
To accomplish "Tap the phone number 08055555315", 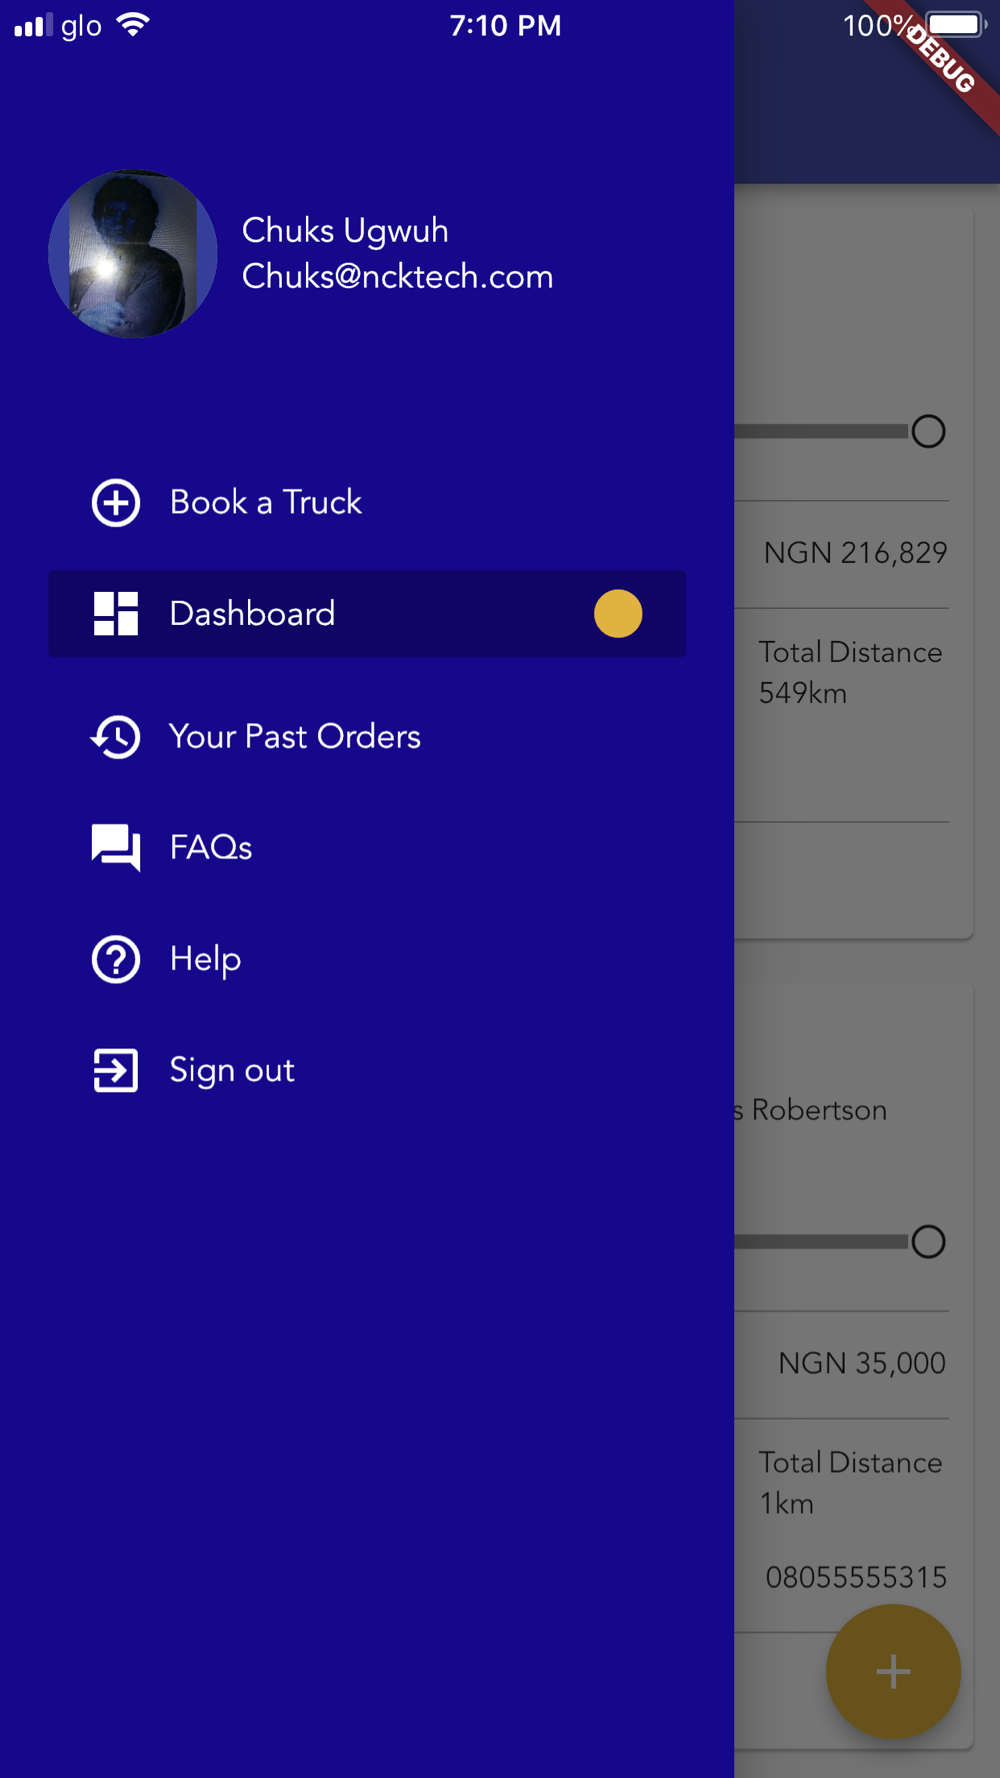I will click(x=856, y=1577).
